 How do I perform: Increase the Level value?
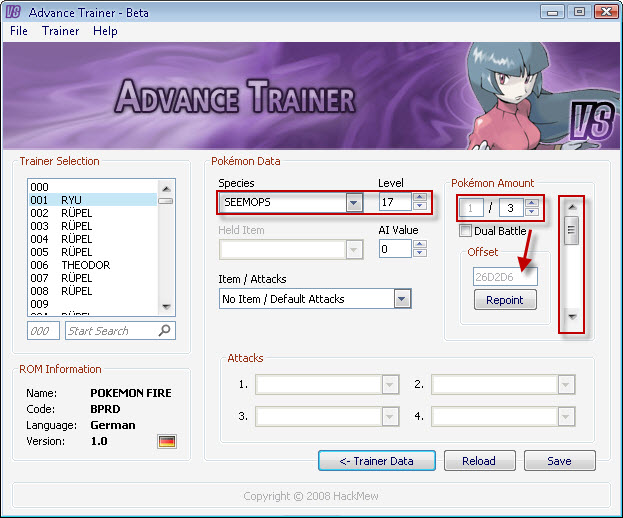click(x=420, y=197)
